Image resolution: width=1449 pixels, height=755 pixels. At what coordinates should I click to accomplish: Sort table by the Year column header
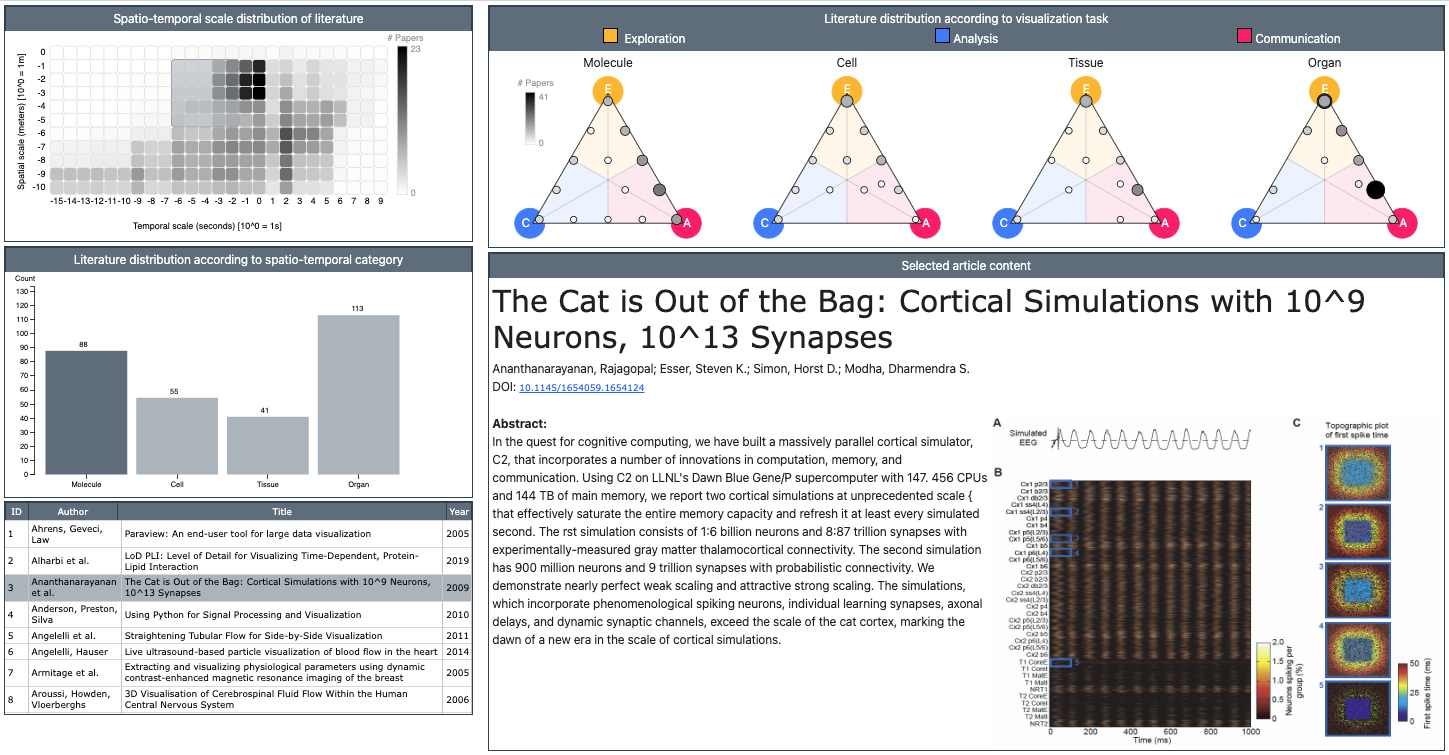pos(457,511)
